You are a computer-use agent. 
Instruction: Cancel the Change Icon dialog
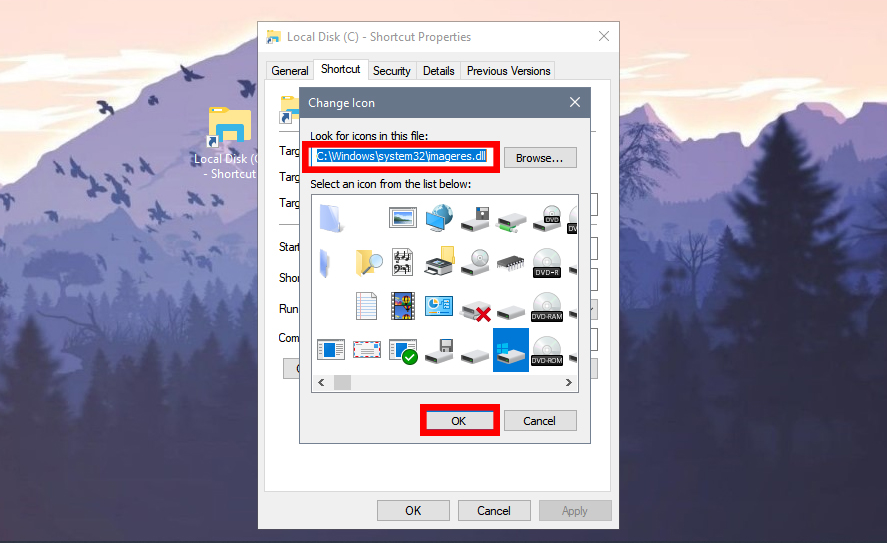(x=540, y=421)
